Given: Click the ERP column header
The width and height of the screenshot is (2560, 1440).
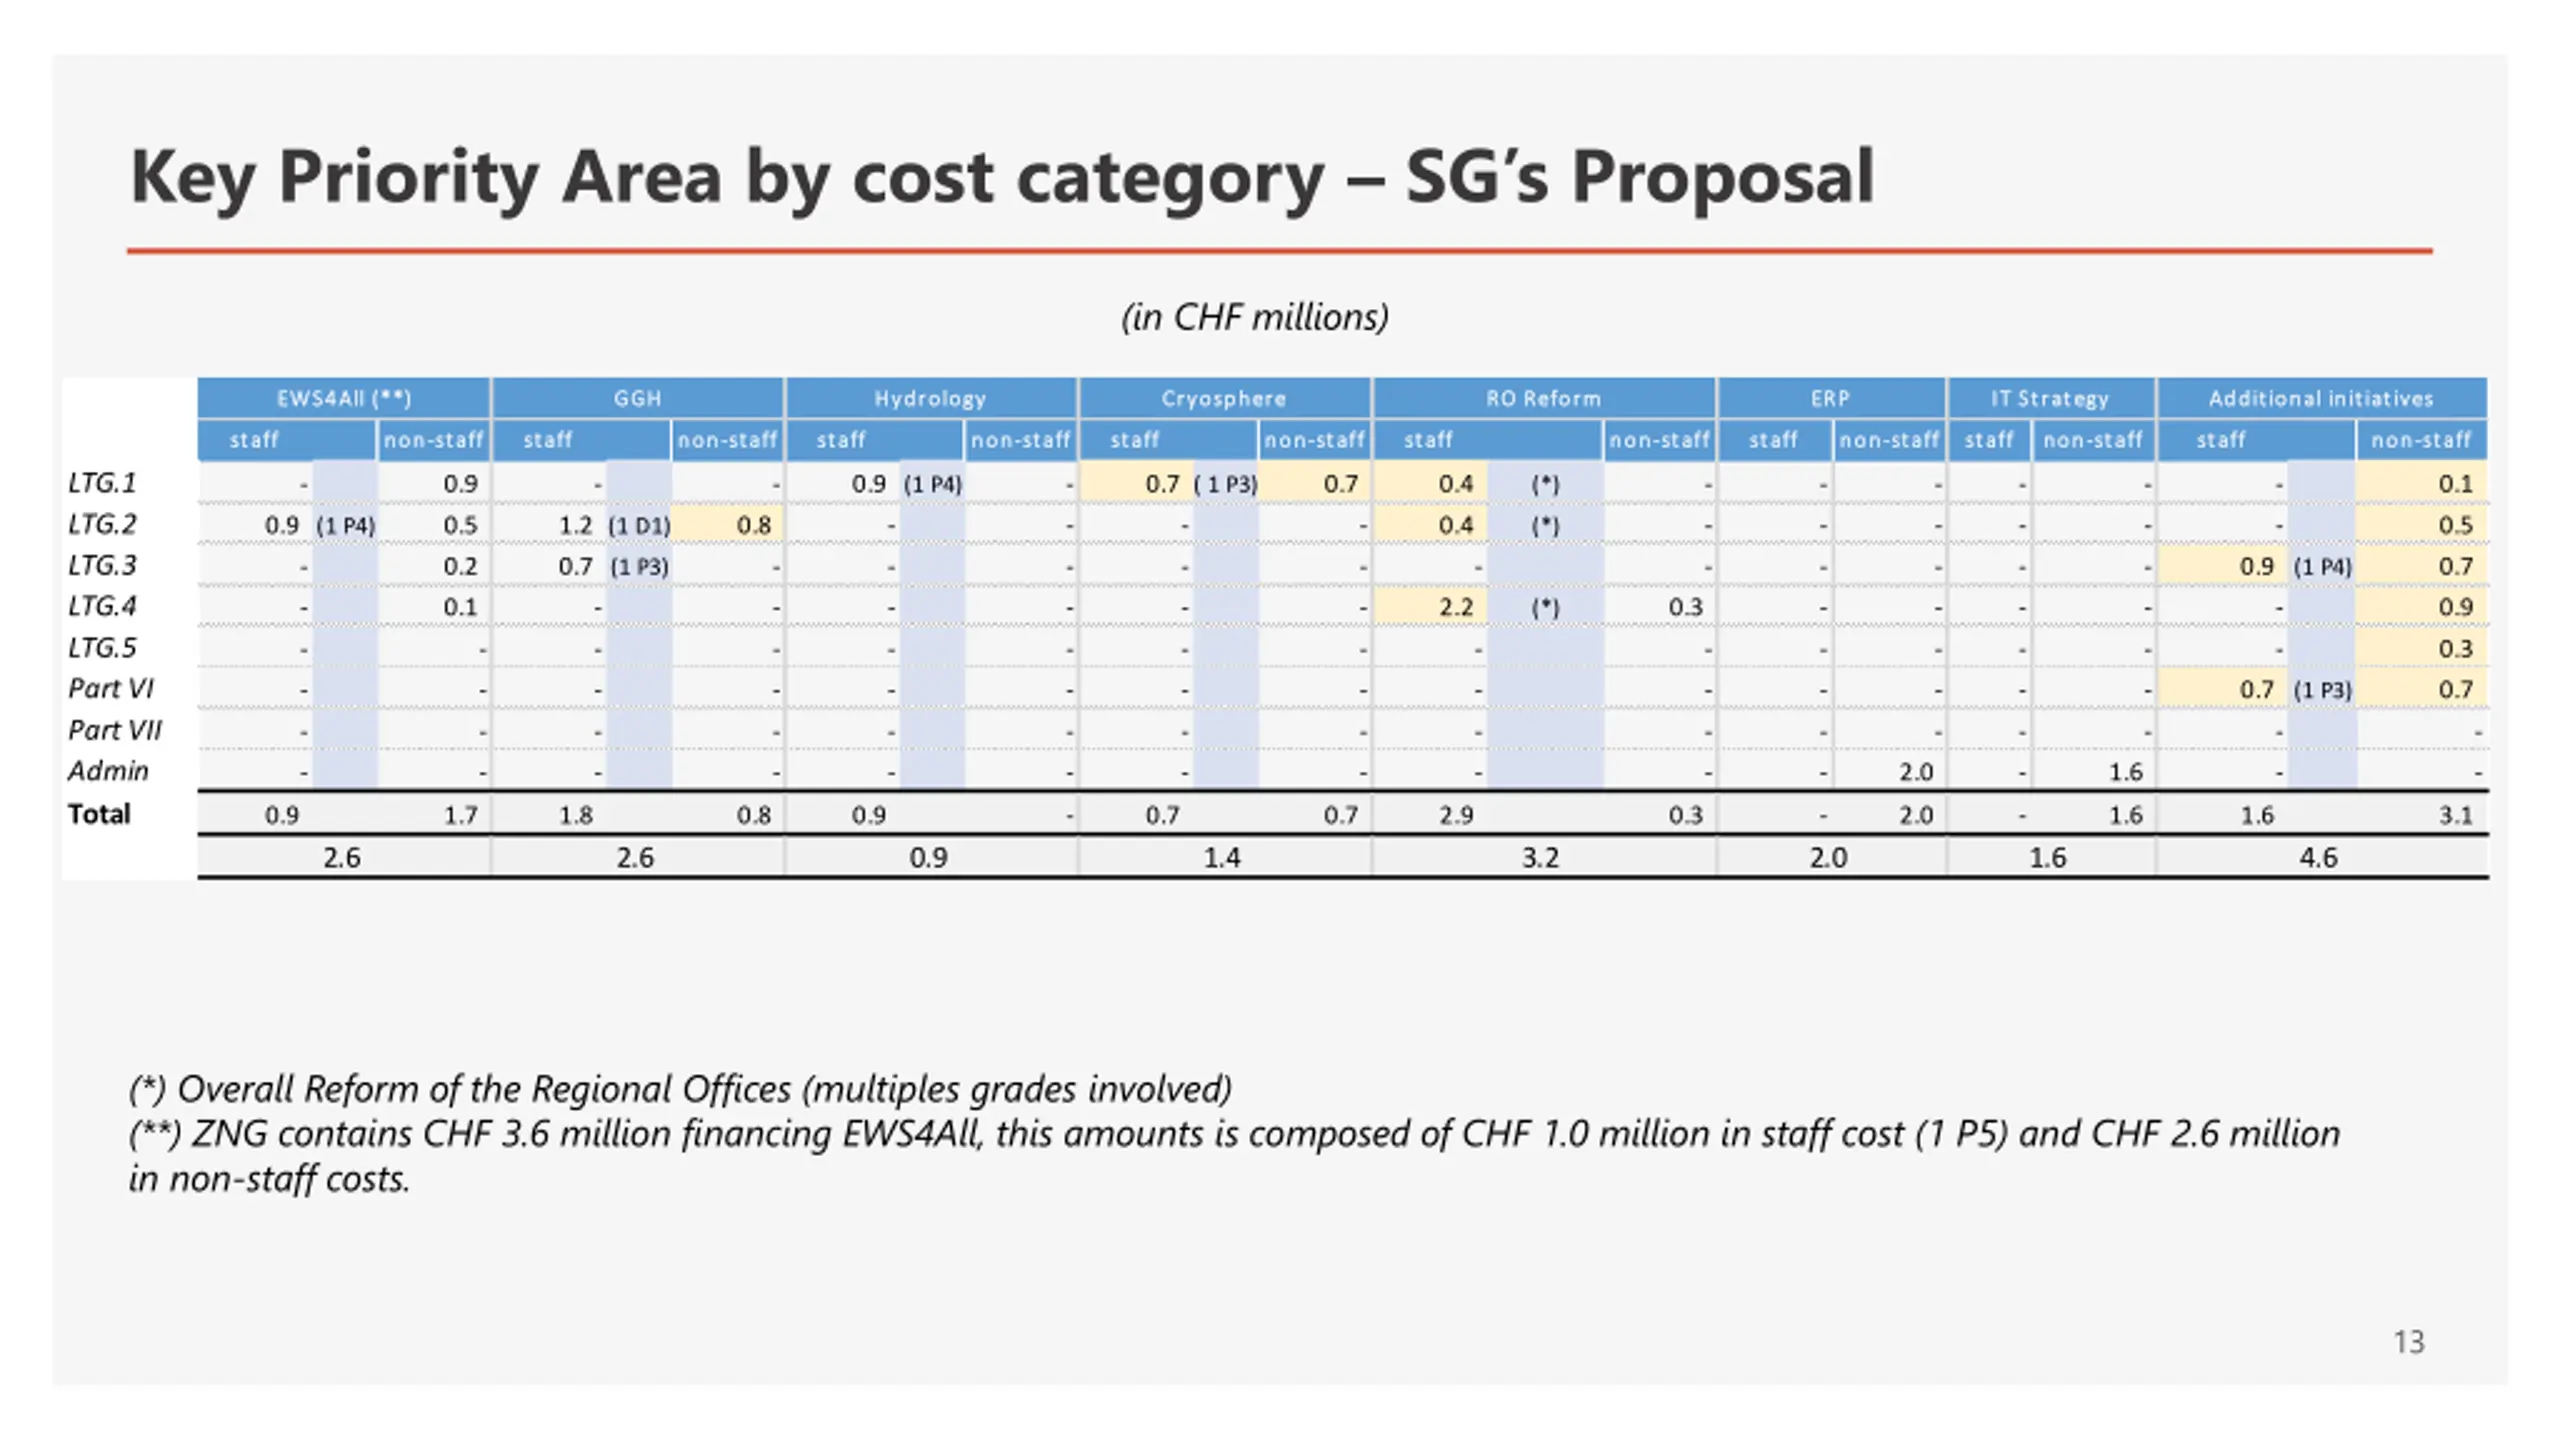Looking at the screenshot, I should tap(1831, 398).
